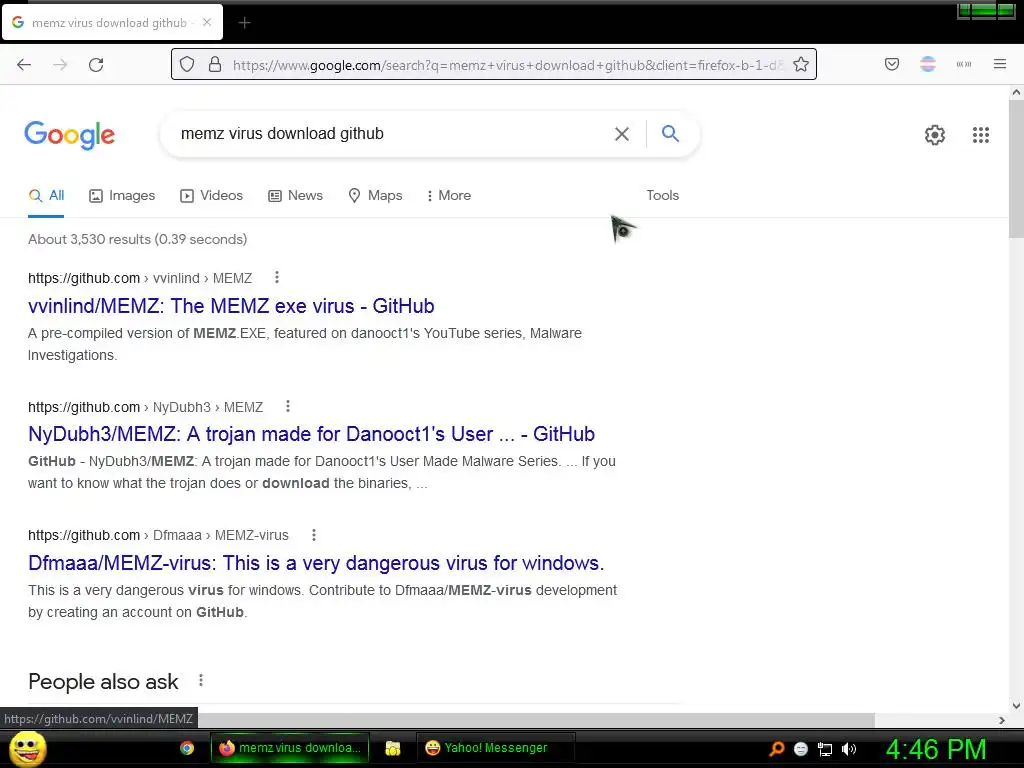The image size is (1024, 768).
Task: Click the github.com › vvinlind › MEMZ breadcrumb
Action: [140, 278]
